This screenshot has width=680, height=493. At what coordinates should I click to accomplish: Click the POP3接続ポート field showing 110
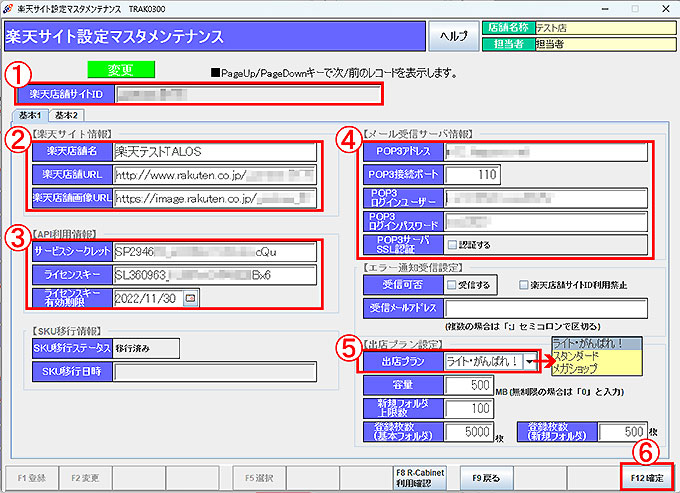click(x=472, y=175)
